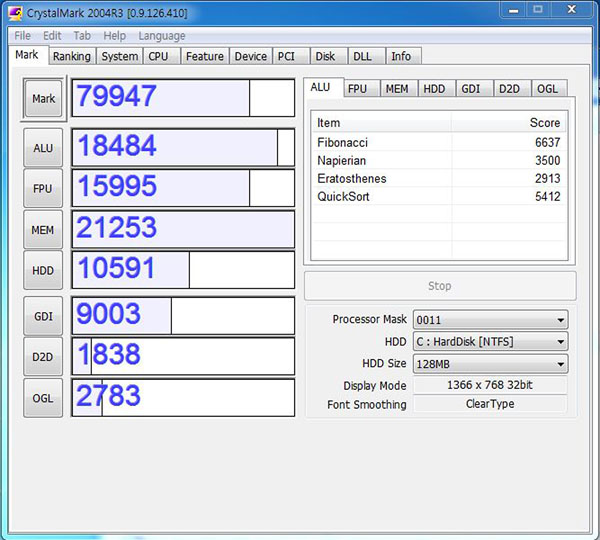The height and width of the screenshot is (540, 600).
Task: Click the total Mark score 79947 bar
Action: [183, 98]
